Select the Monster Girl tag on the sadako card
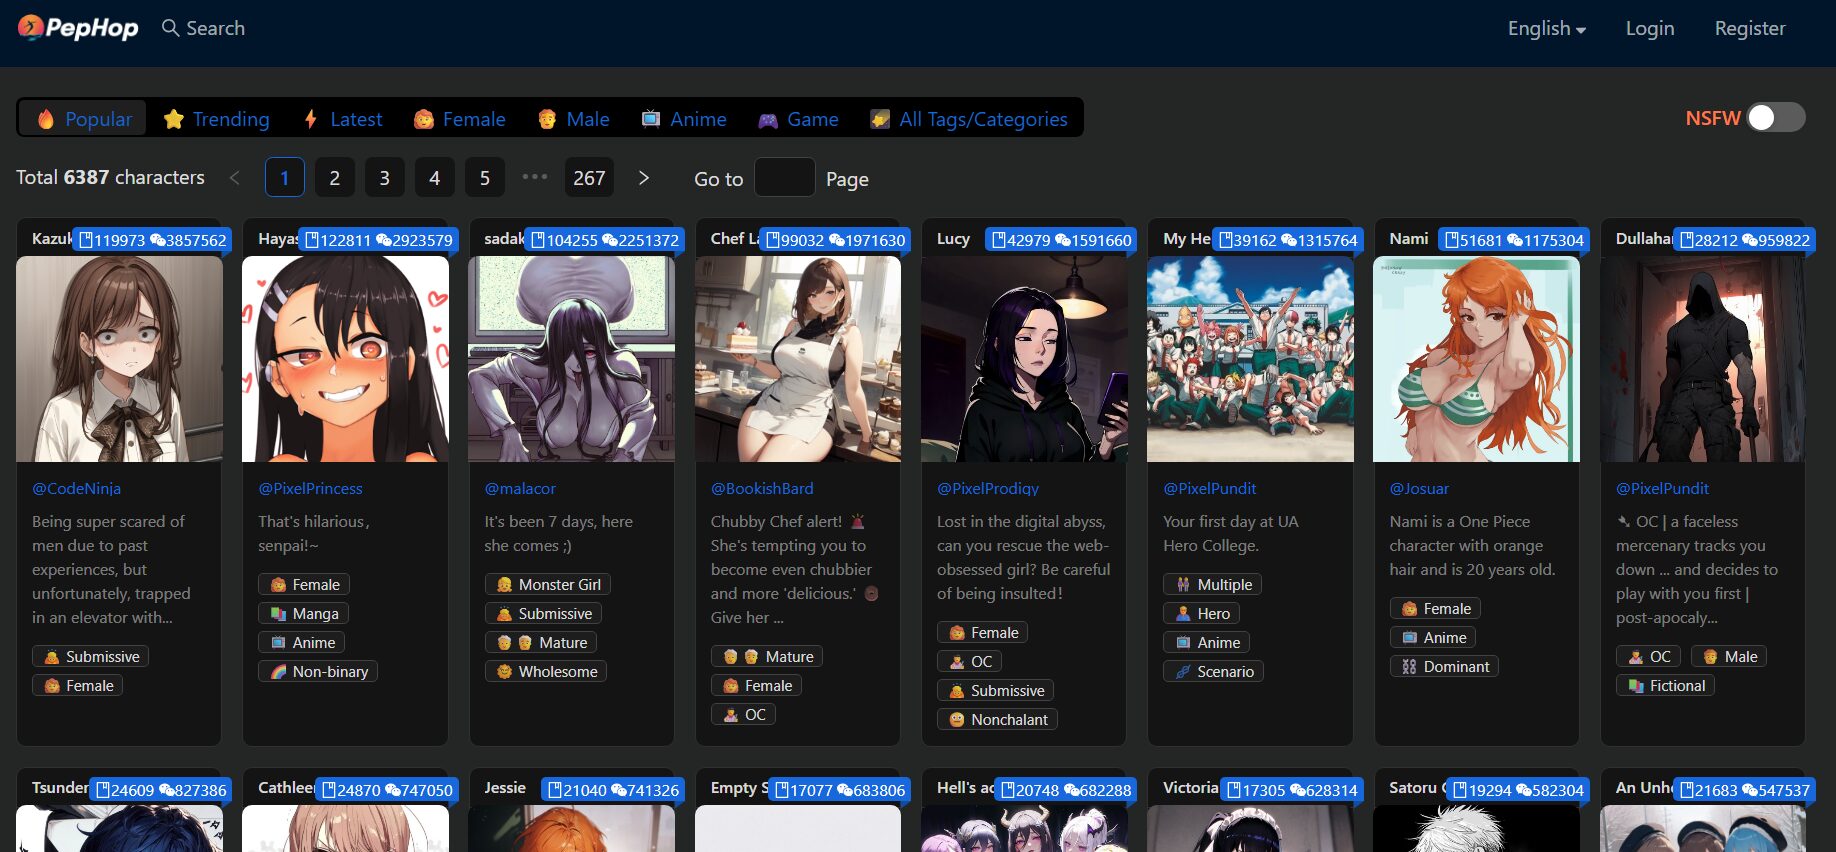 tap(548, 584)
